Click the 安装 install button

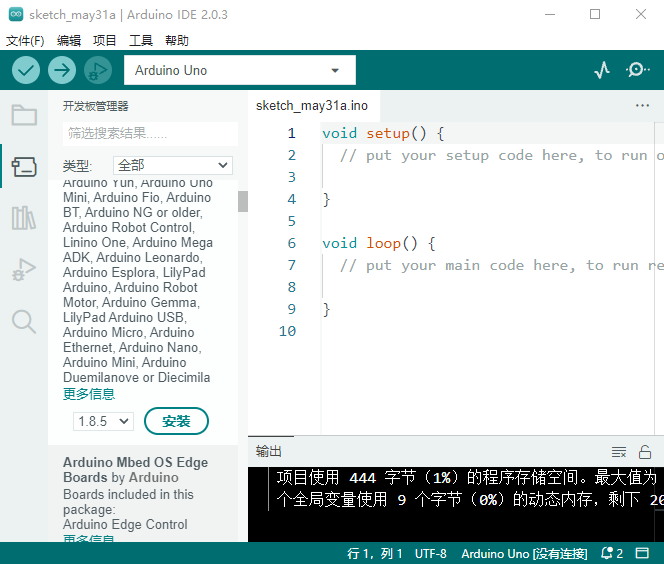176,421
